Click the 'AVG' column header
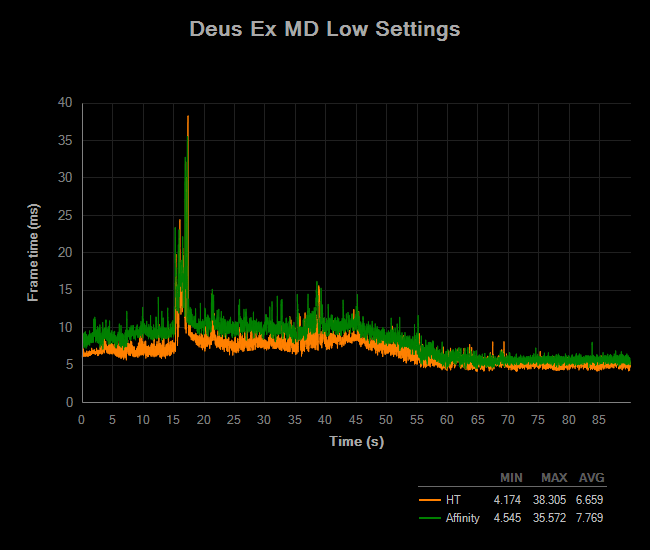 point(592,478)
